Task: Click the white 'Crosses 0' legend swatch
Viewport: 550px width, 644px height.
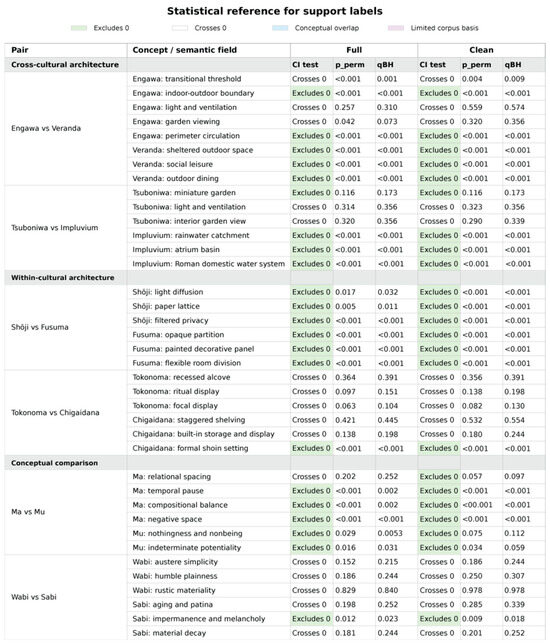Action: [179, 28]
